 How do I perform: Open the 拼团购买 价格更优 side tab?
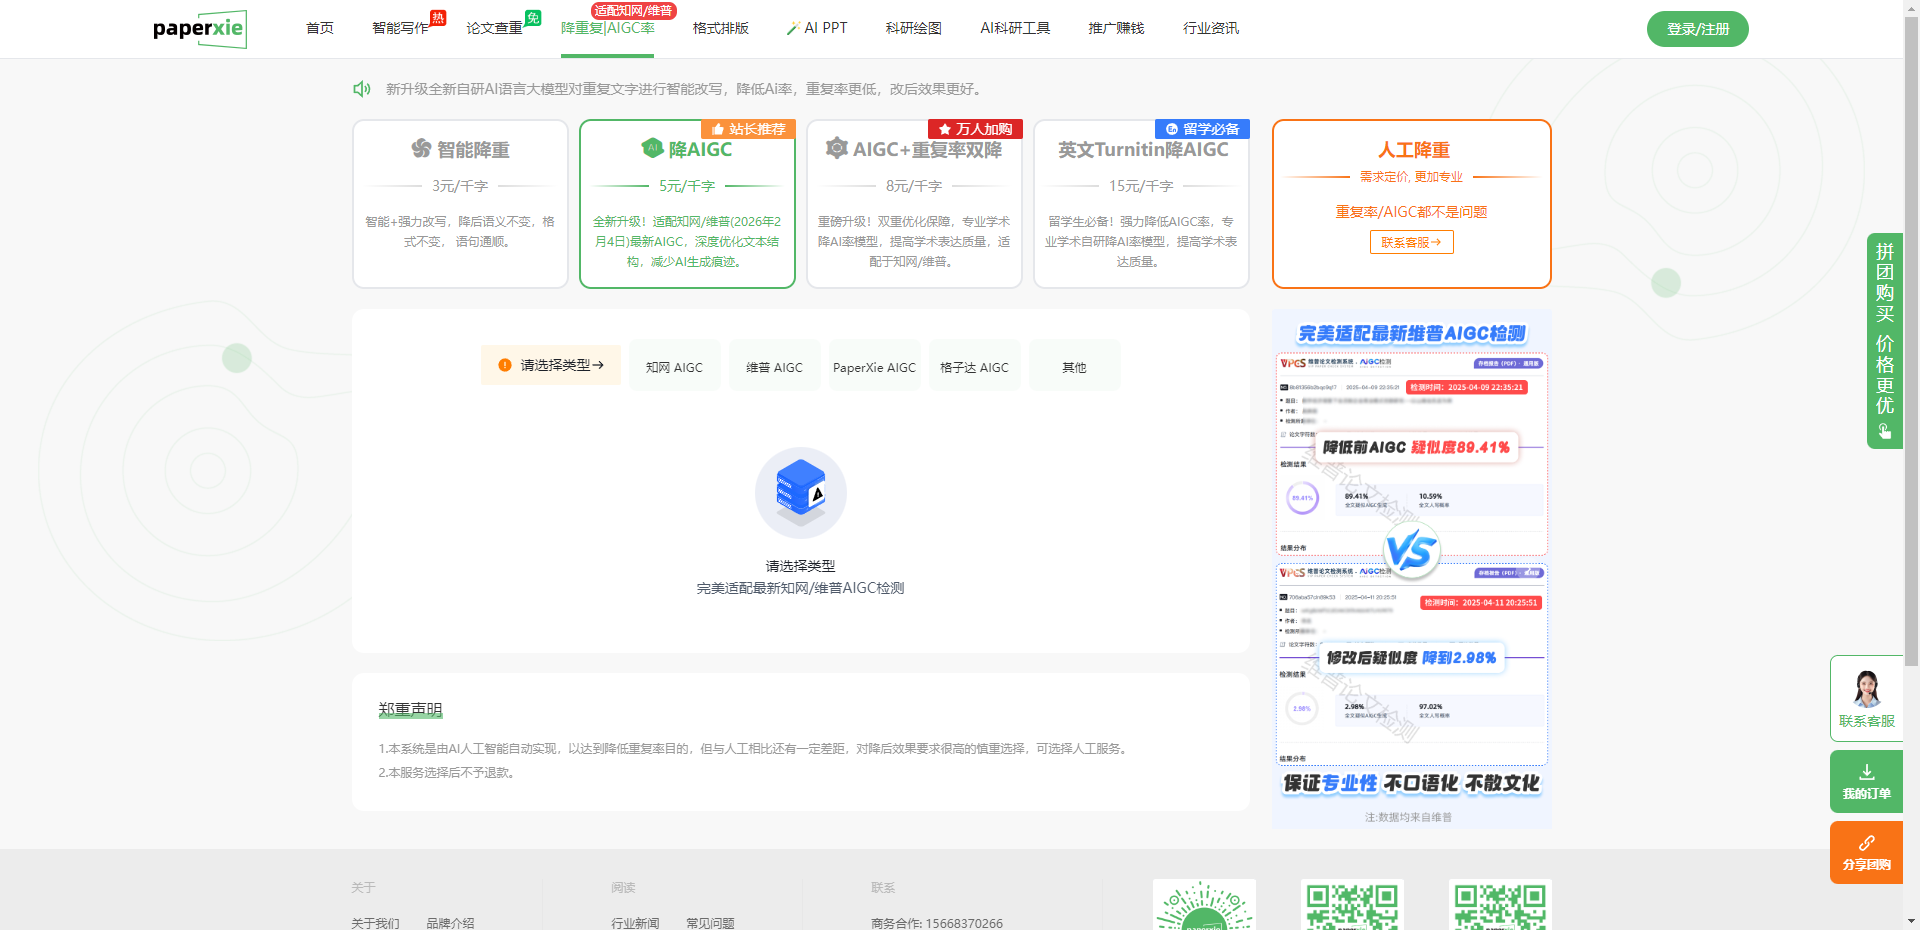tap(1884, 341)
